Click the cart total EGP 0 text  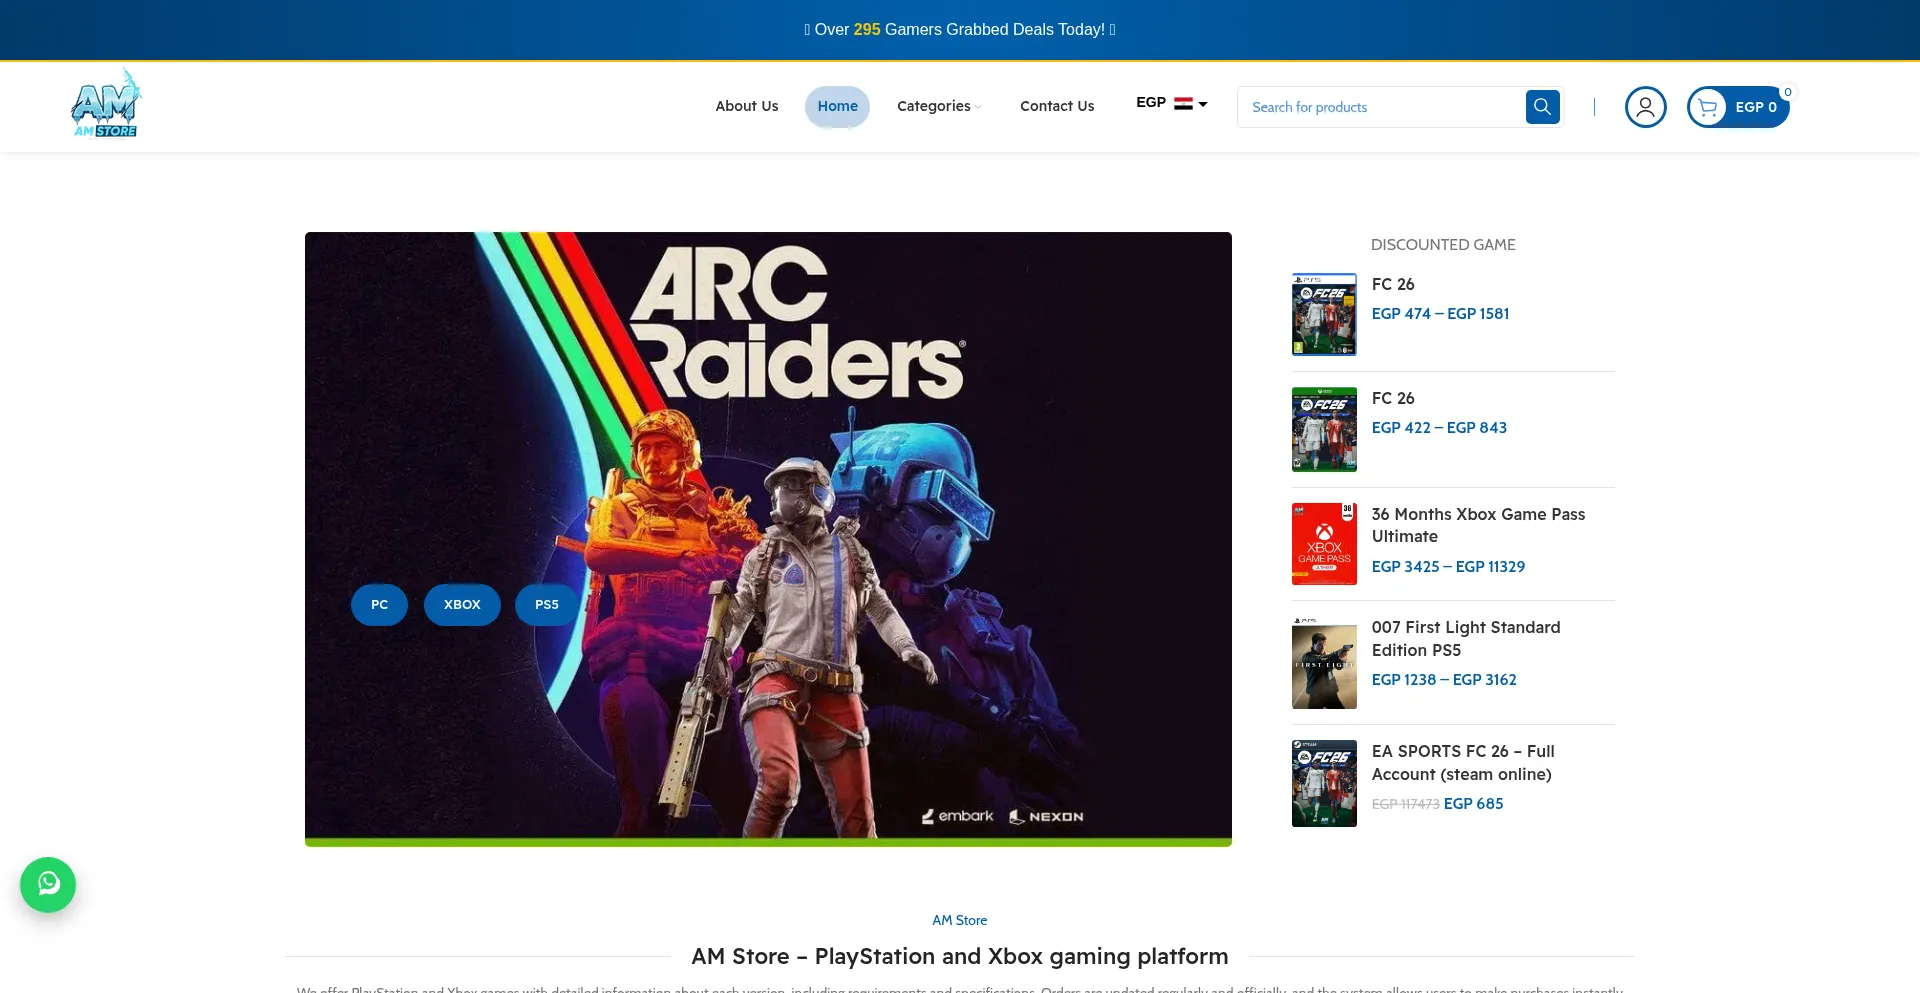[1756, 107]
